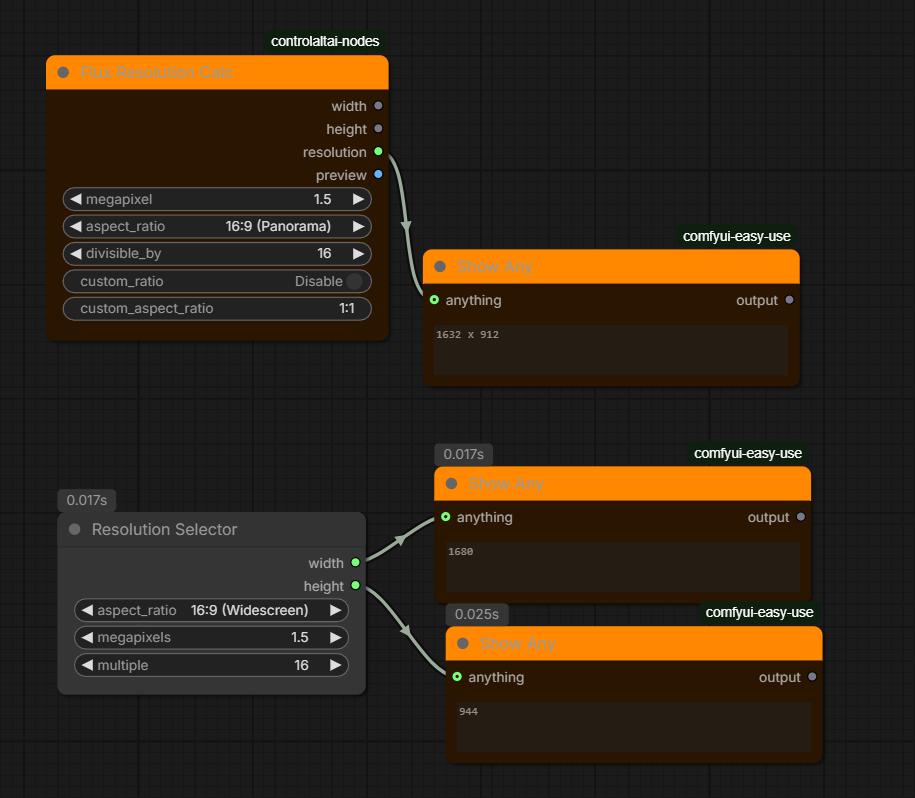Click the divisible_by value 16
The width and height of the screenshot is (915, 798).
click(x=324, y=254)
